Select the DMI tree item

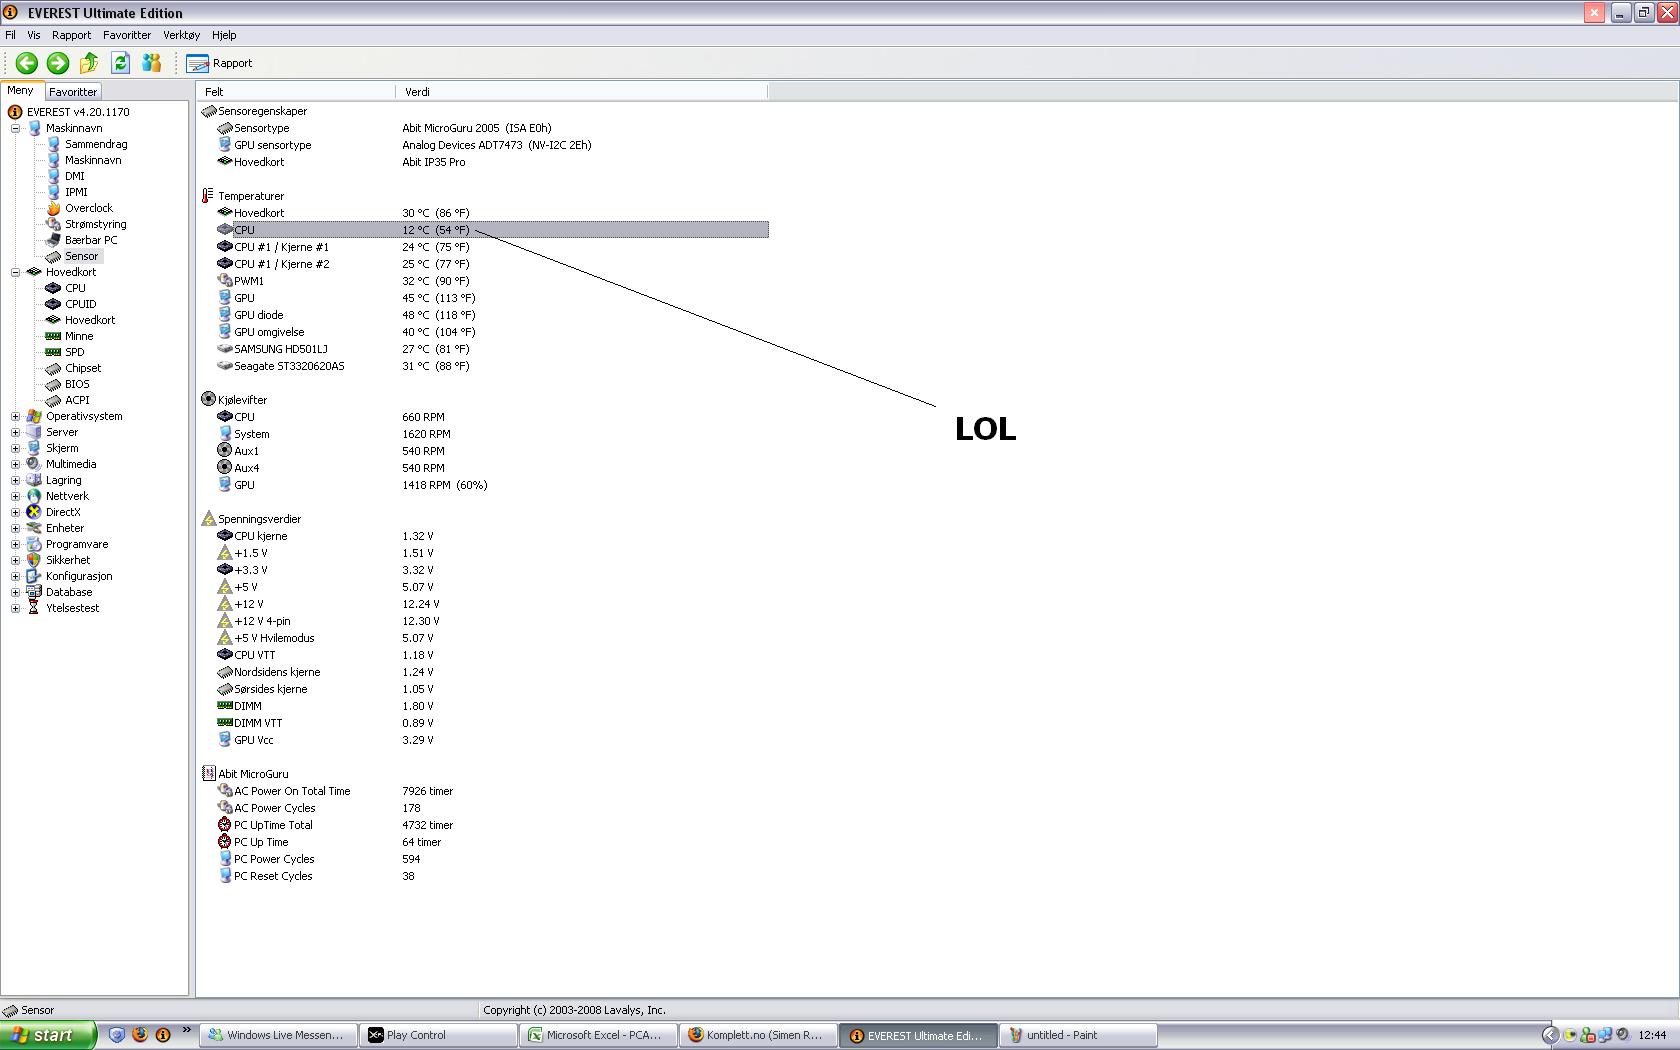(75, 176)
